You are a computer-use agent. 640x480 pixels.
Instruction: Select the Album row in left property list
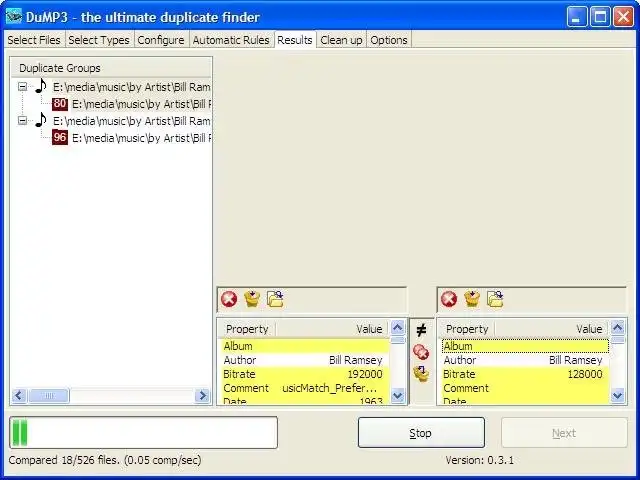pos(304,346)
